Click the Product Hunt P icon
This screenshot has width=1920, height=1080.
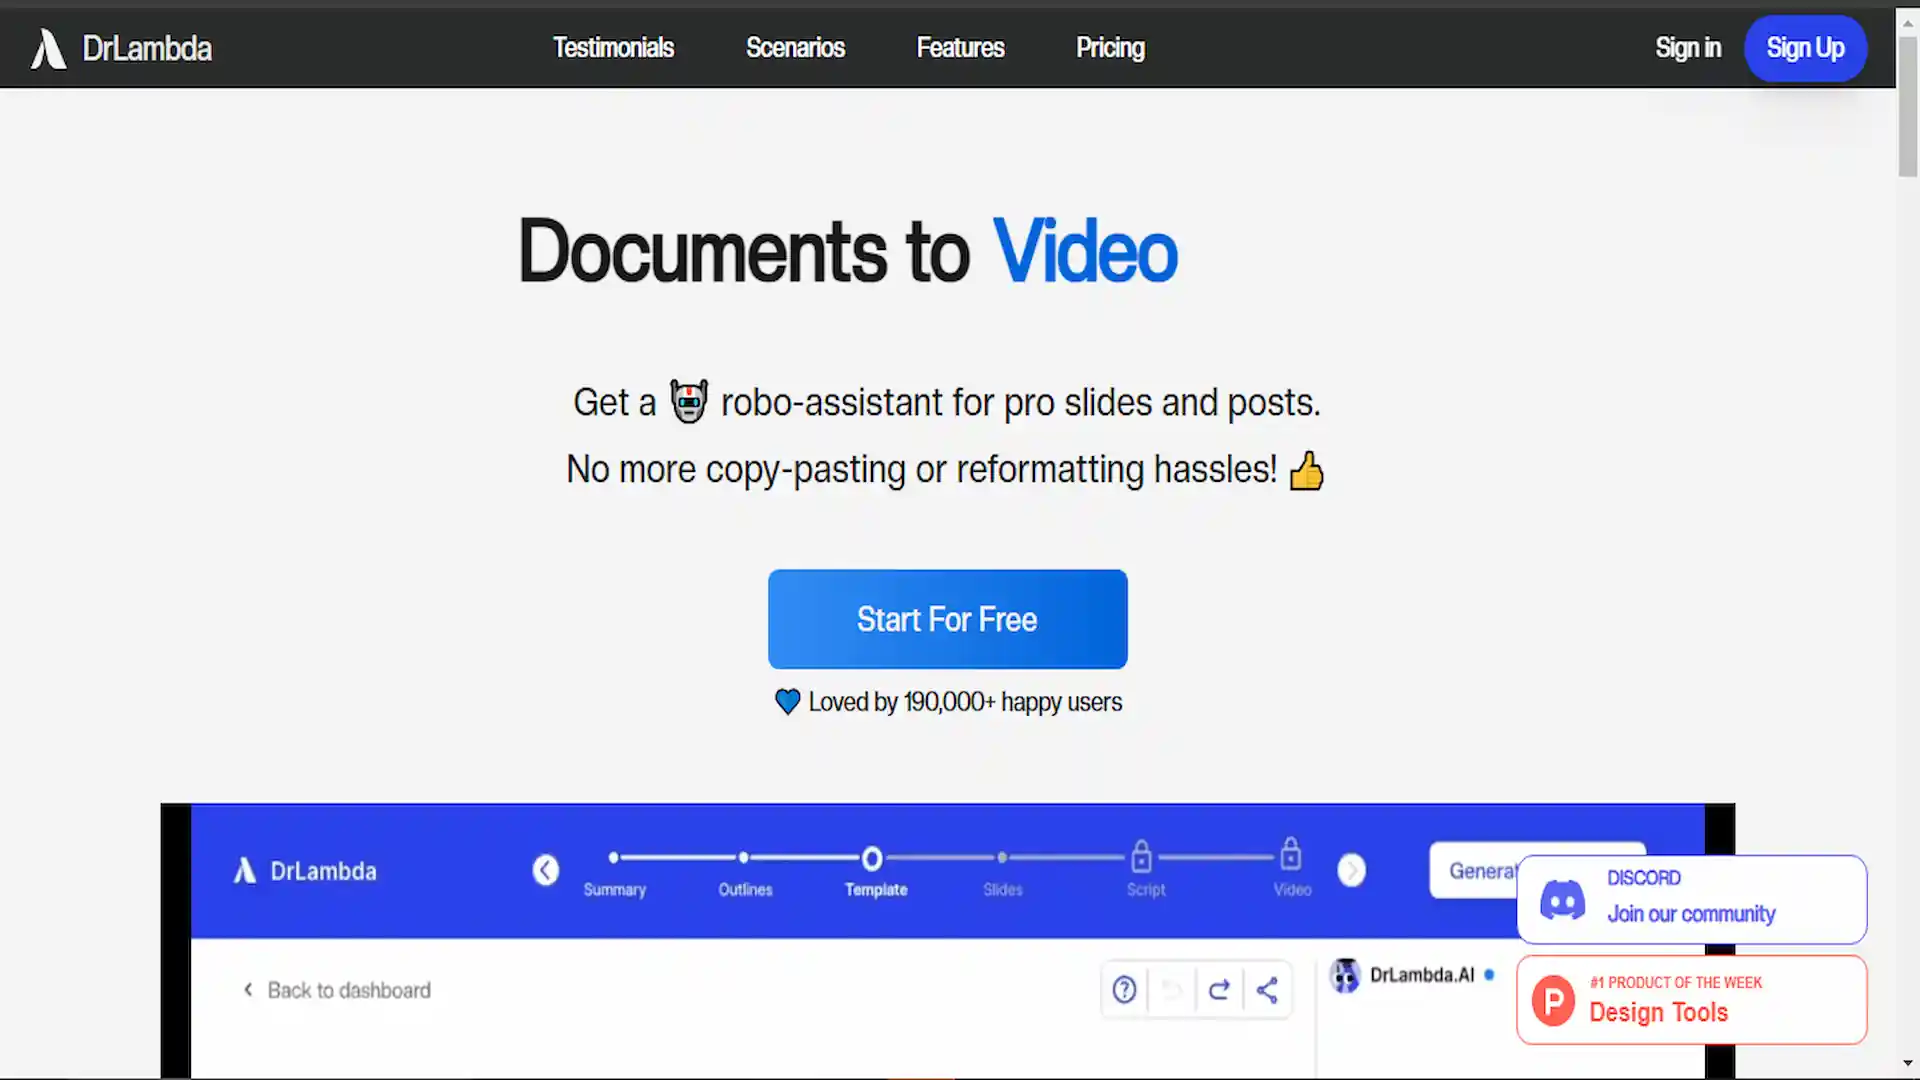pos(1553,1000)
